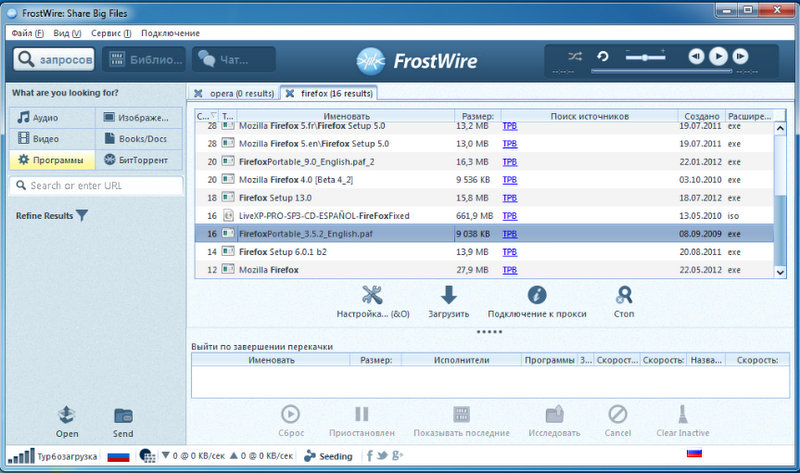
Task: Click the Send file icon
Action: (123, 416)
